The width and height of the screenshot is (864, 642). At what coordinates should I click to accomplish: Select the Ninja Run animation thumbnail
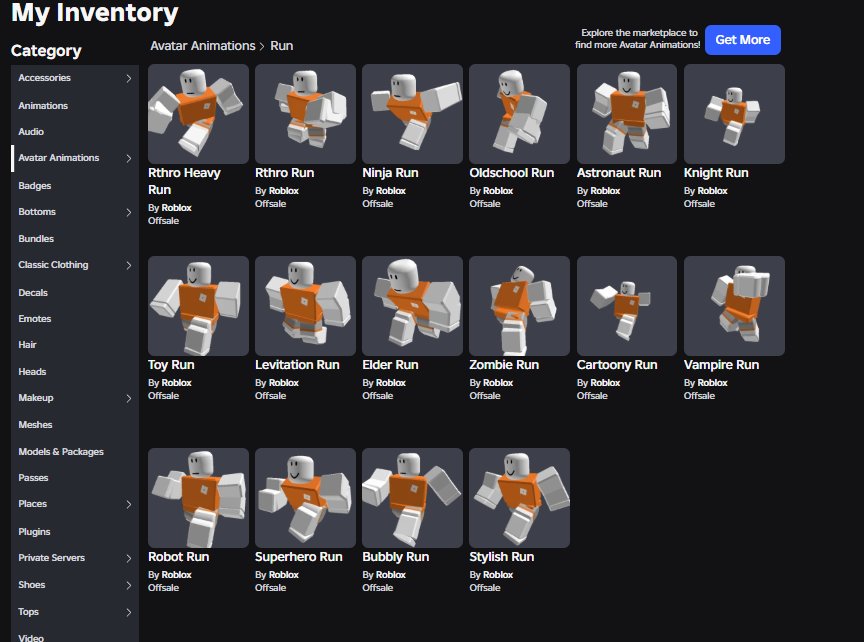pyautogui.click(x=412, y=114)
